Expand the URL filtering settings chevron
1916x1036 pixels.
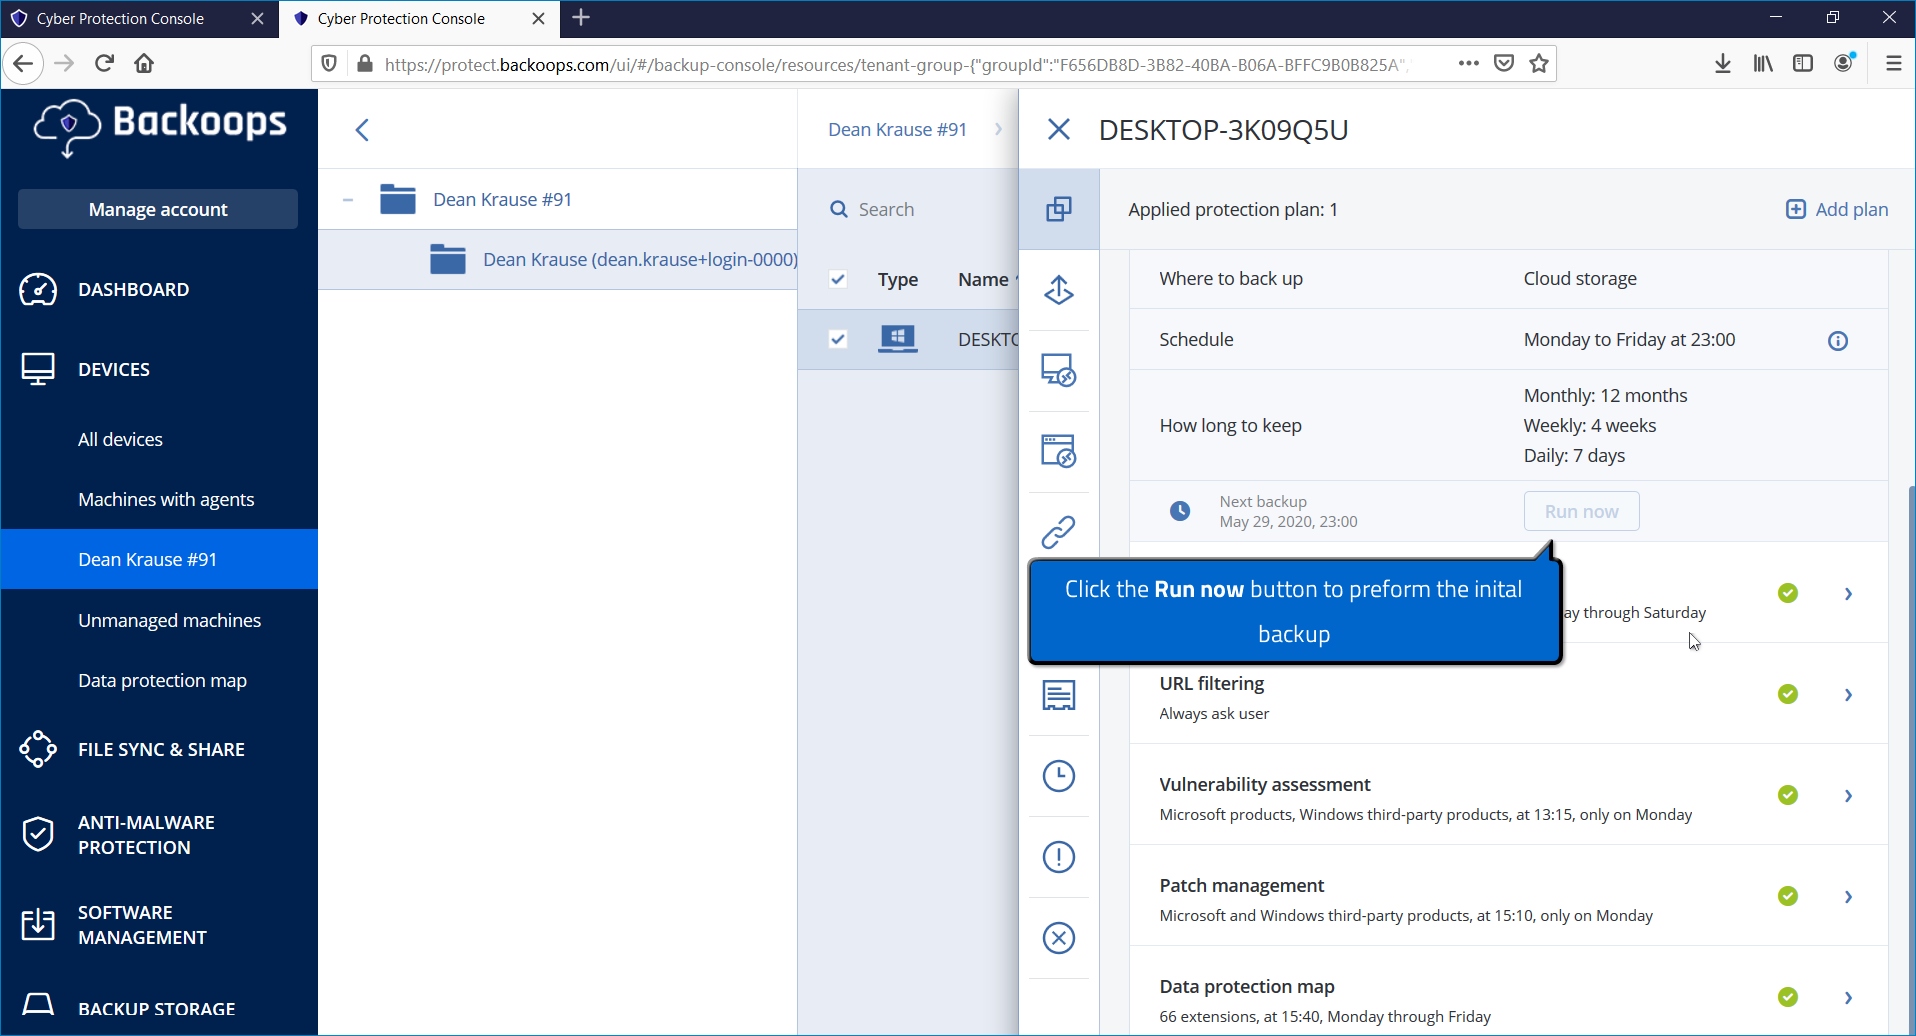[1849, 695]
